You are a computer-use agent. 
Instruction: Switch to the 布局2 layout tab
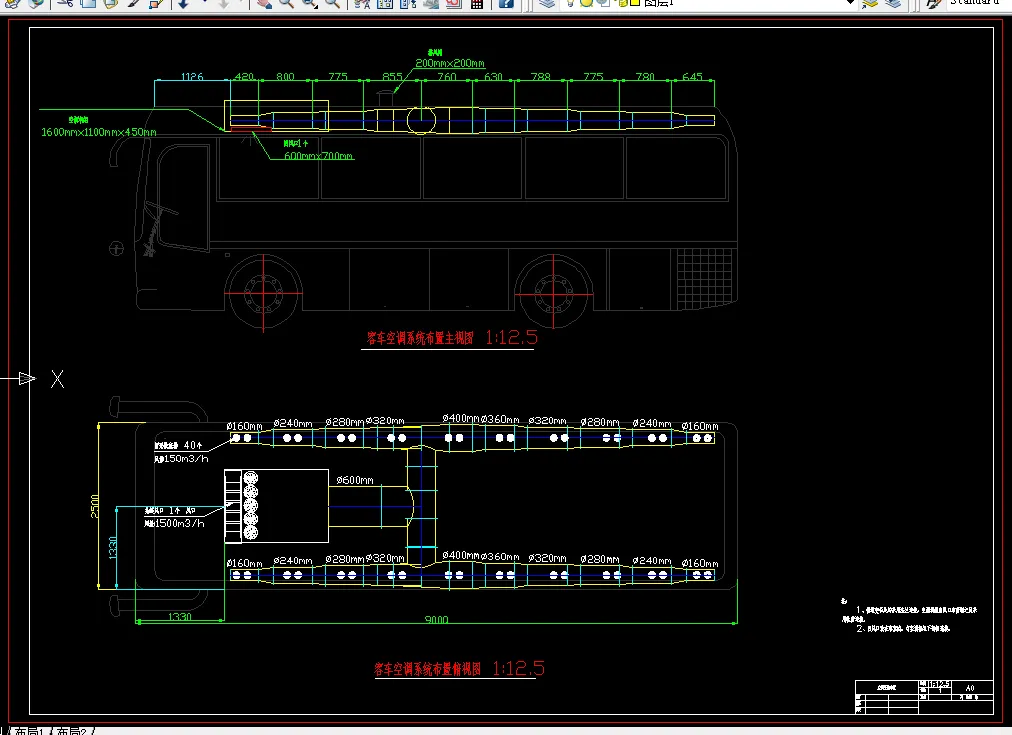point(71,731)
